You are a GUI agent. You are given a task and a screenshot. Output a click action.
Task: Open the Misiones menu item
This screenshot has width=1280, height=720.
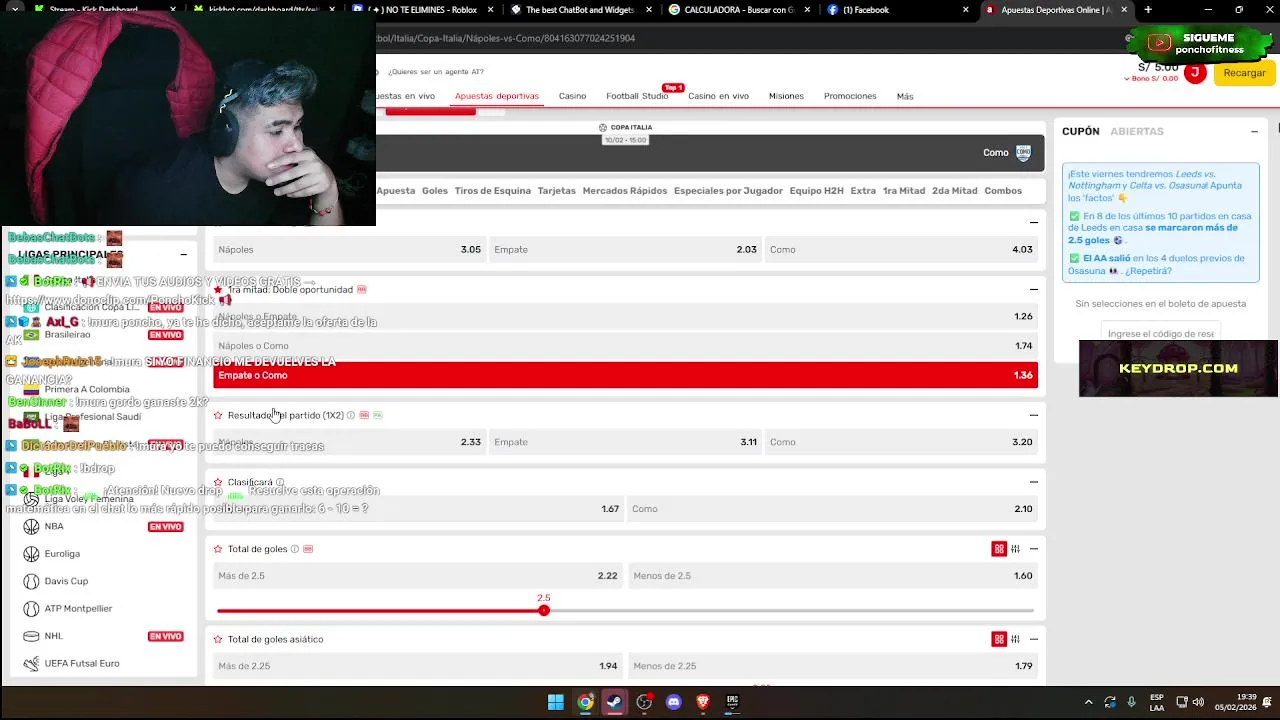(786, 96)
